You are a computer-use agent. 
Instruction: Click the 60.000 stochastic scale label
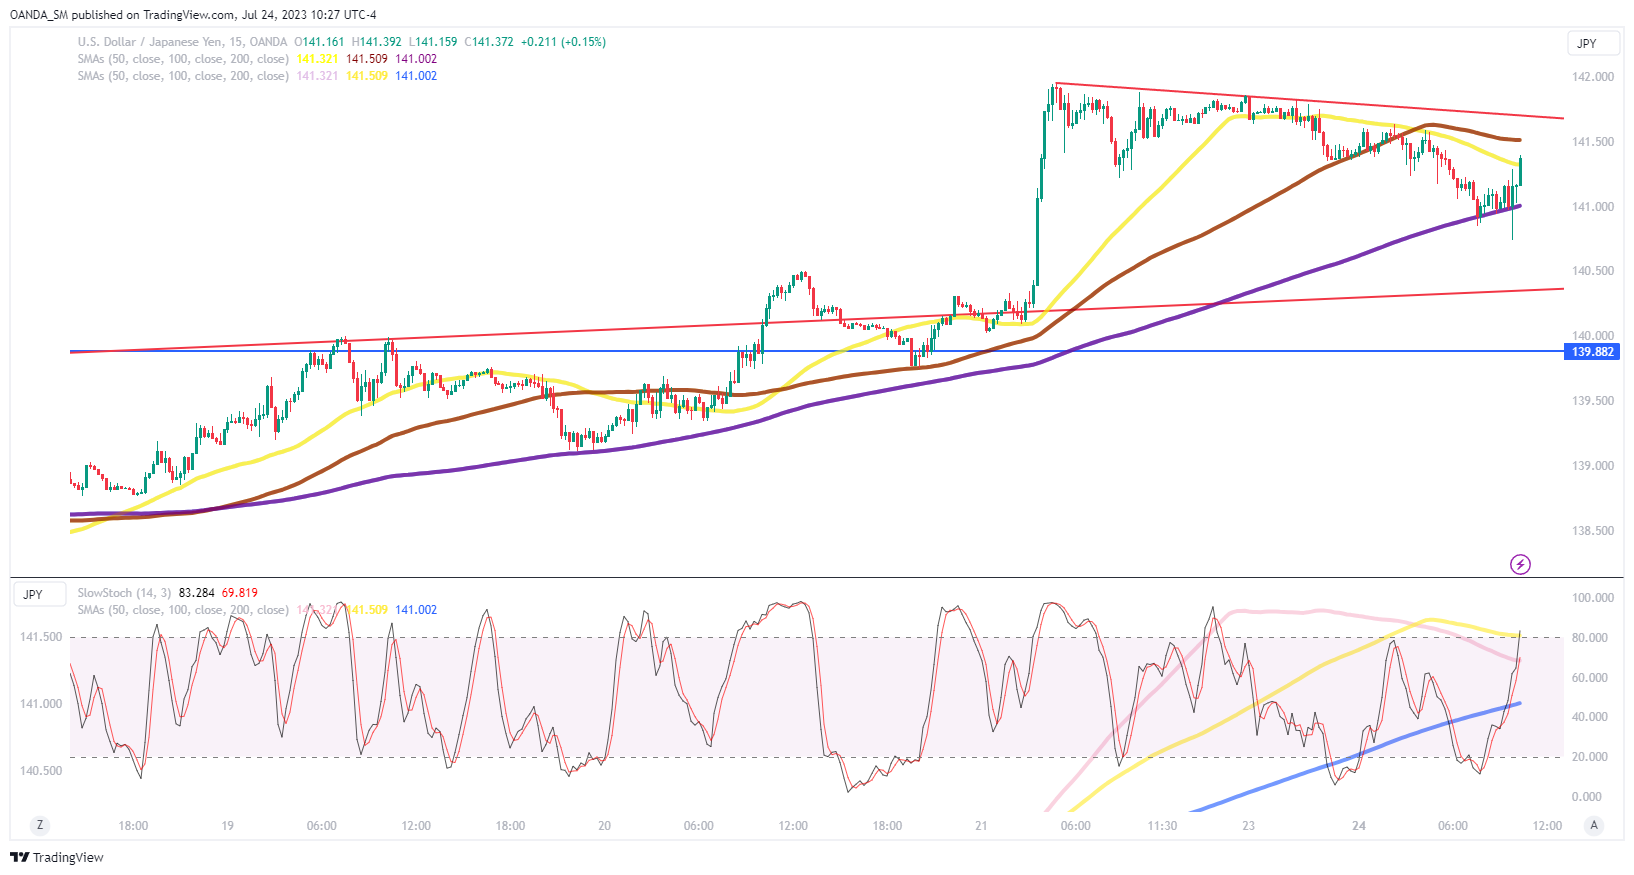tap(1590, 678)
